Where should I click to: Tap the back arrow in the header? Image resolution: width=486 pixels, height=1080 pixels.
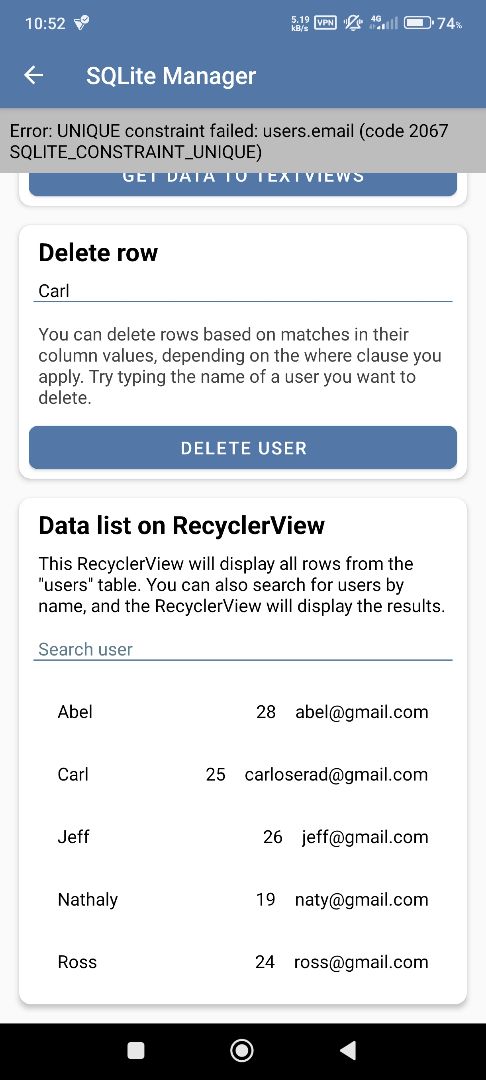point(34,76)
